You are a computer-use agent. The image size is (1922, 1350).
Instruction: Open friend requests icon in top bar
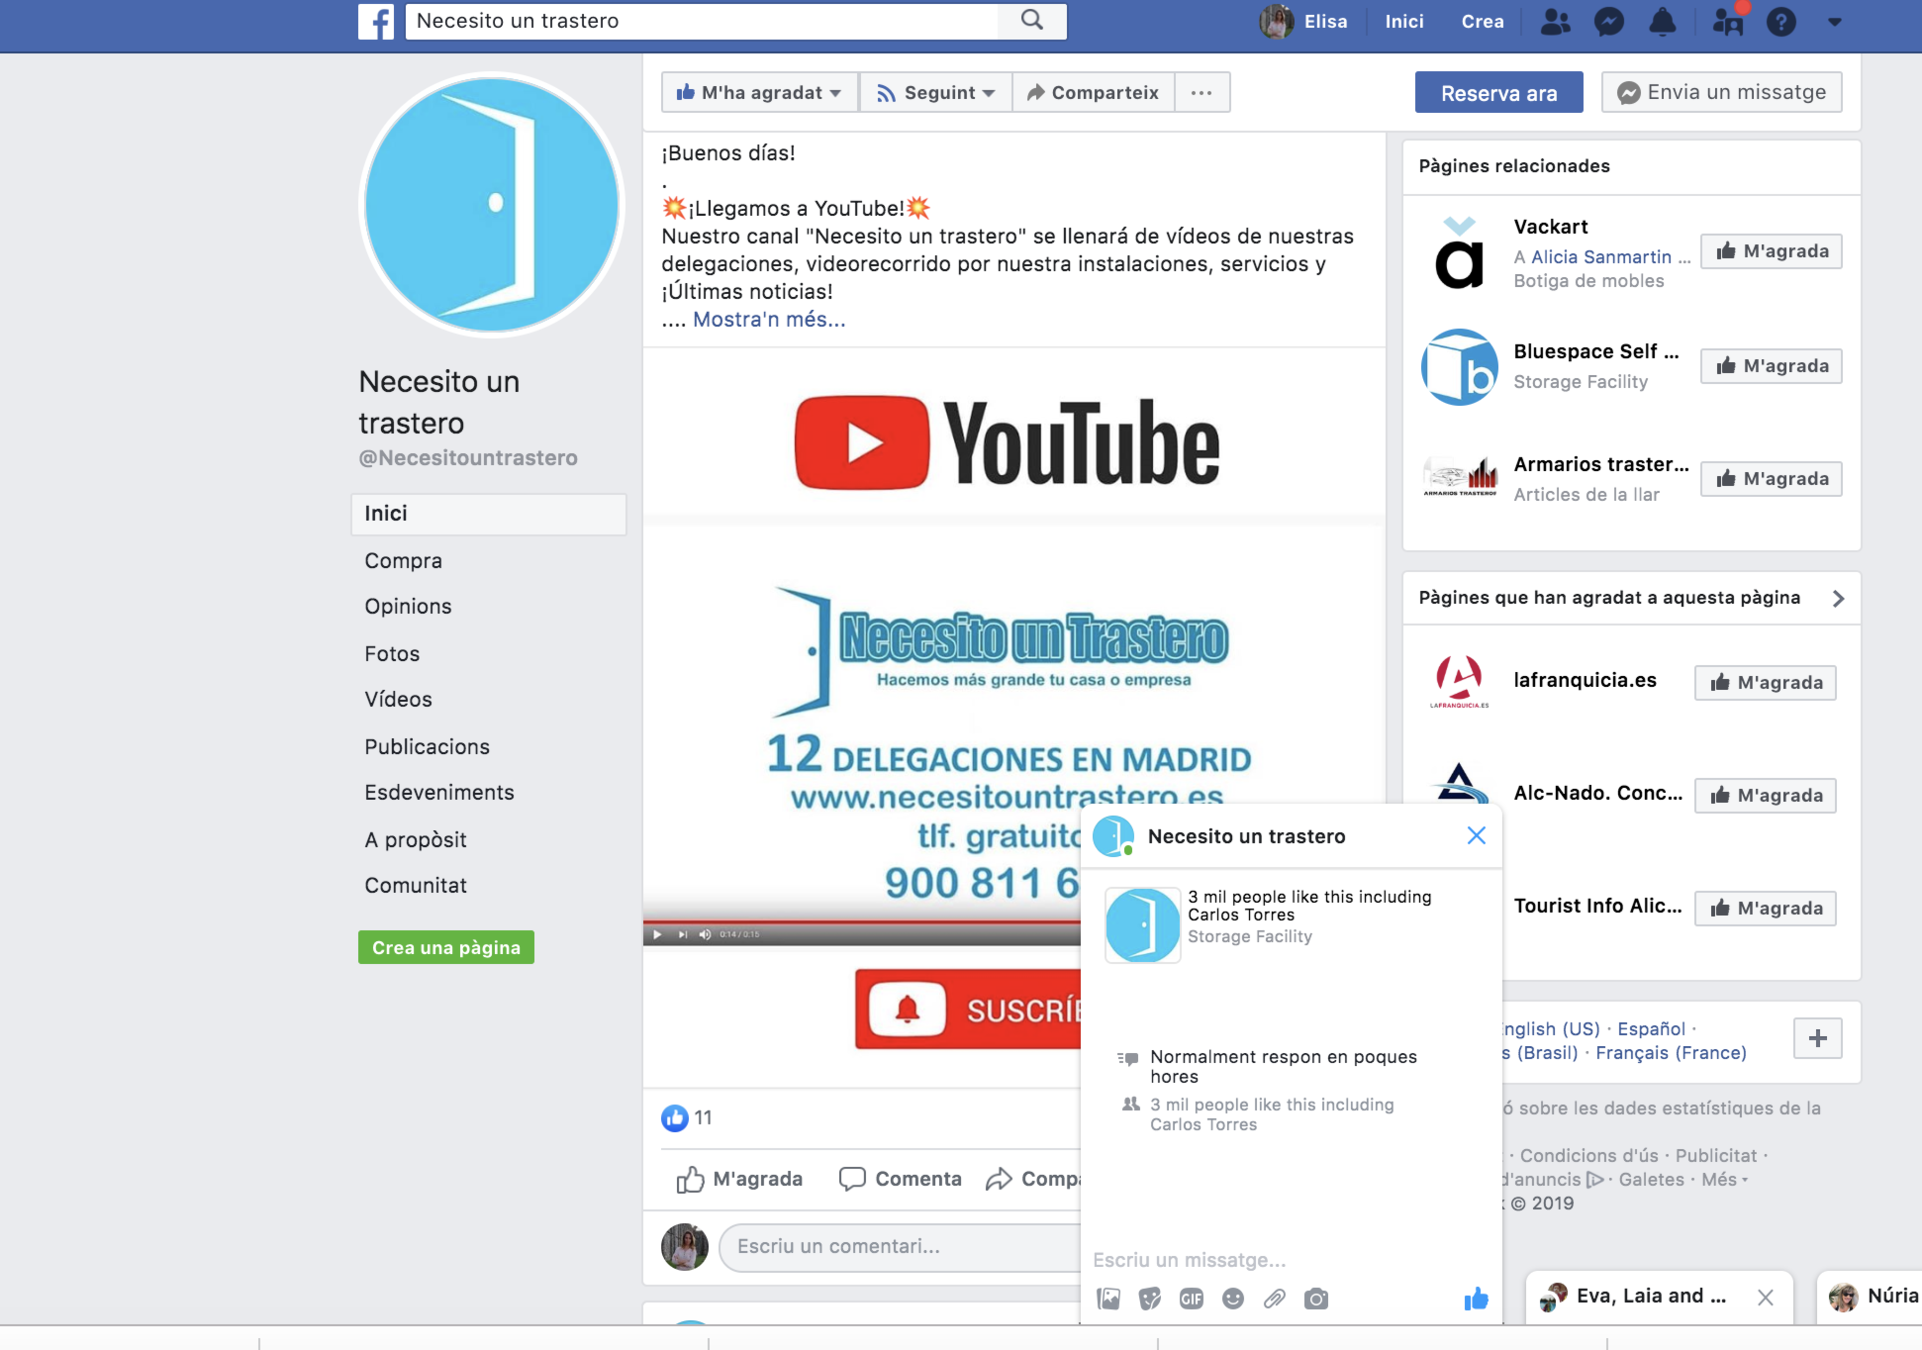point(1555,21)
